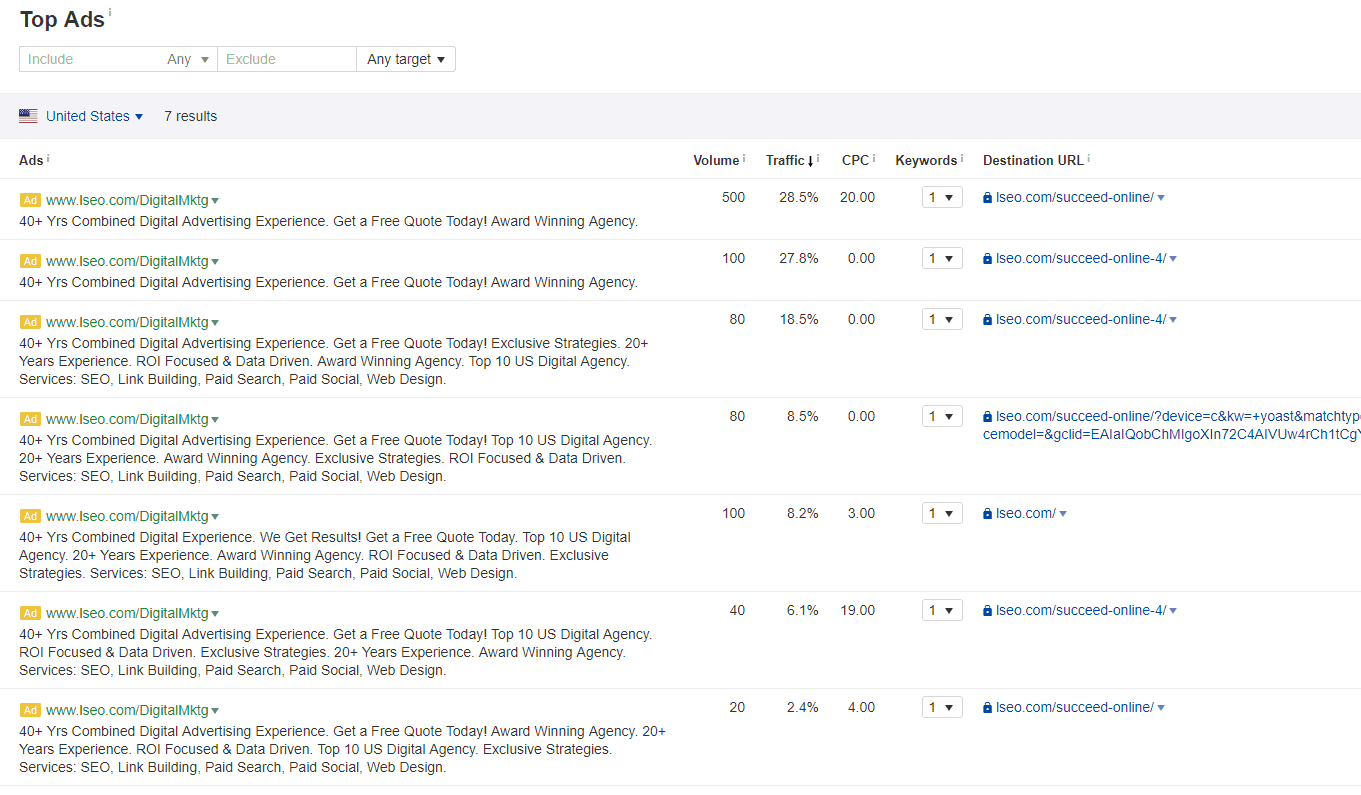Click the Volume column info icon
1361x795 pixels.
pos(744,156)
